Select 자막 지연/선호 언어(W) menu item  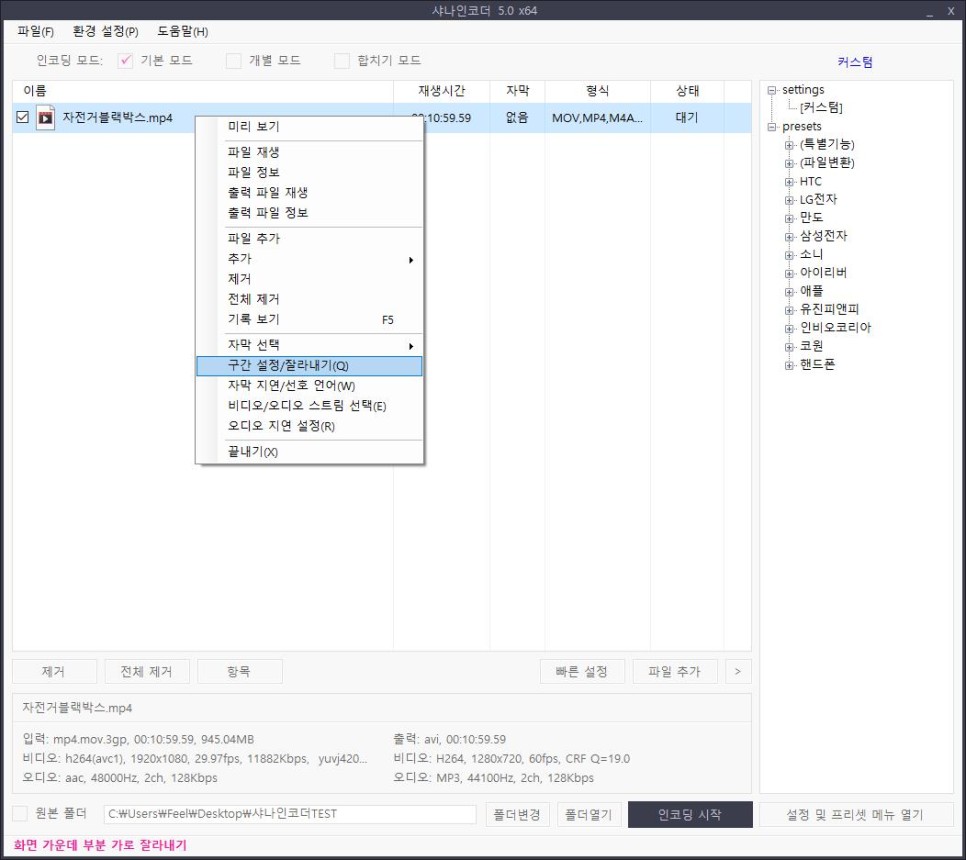[x=310, y=386]
